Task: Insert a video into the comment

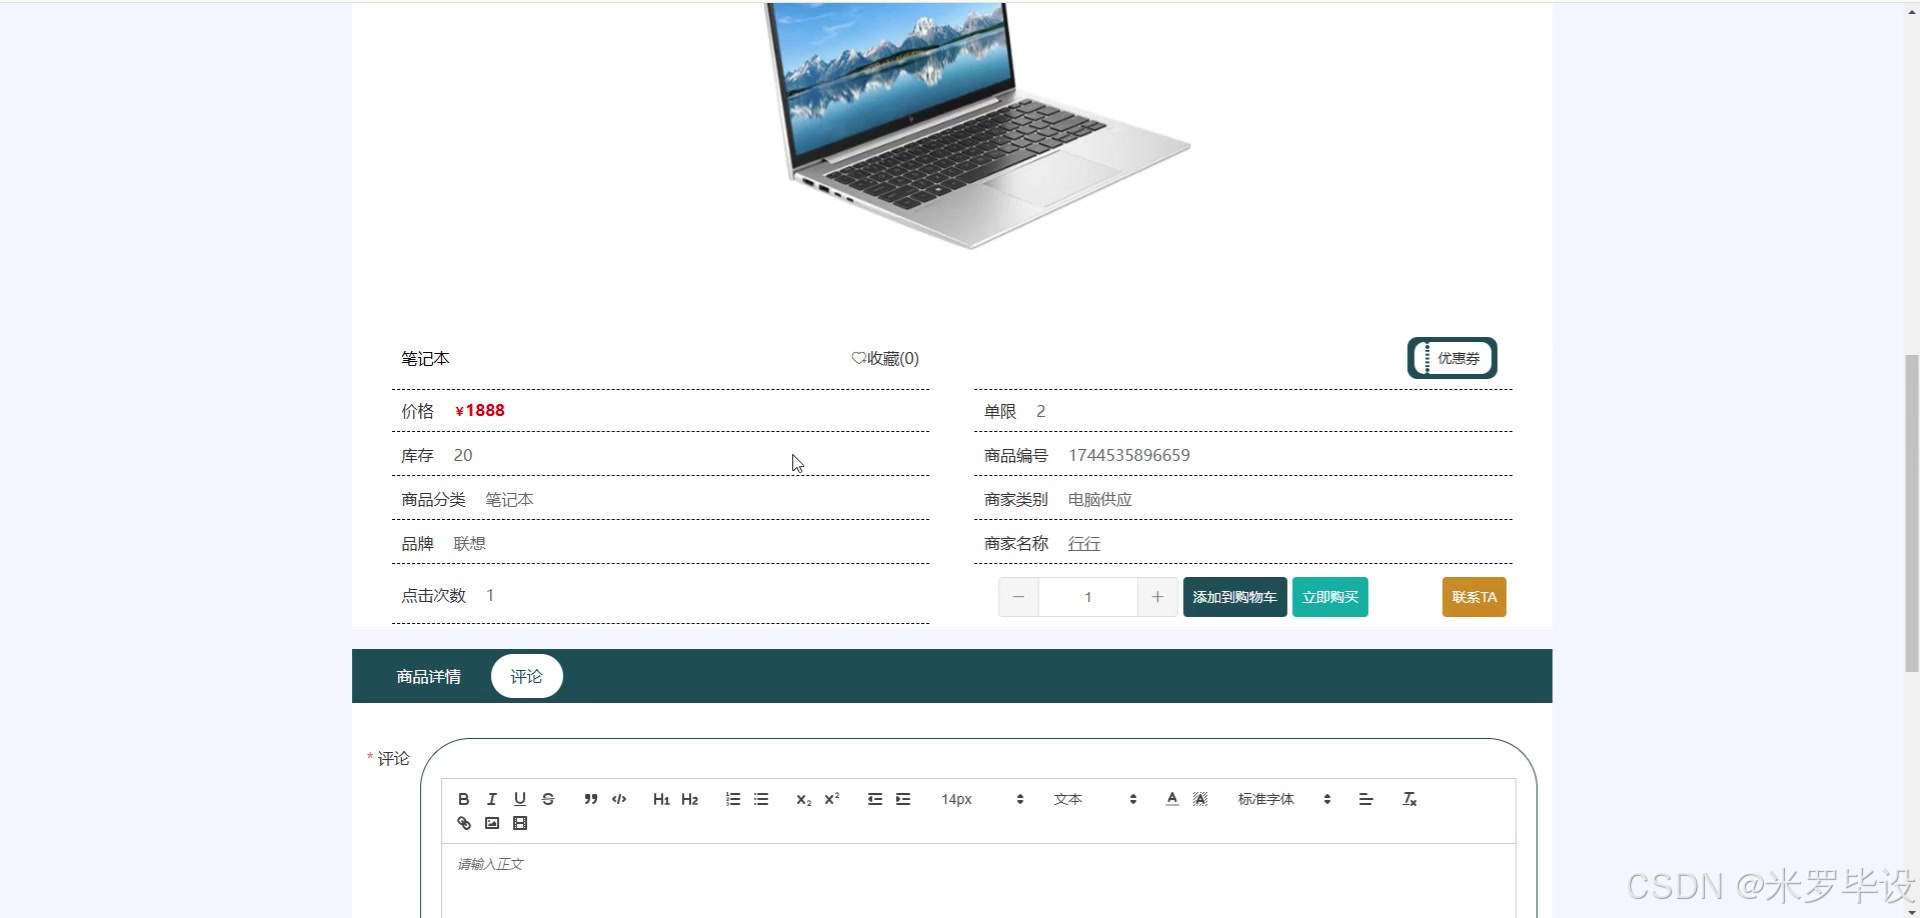Action: coord(520,823)
